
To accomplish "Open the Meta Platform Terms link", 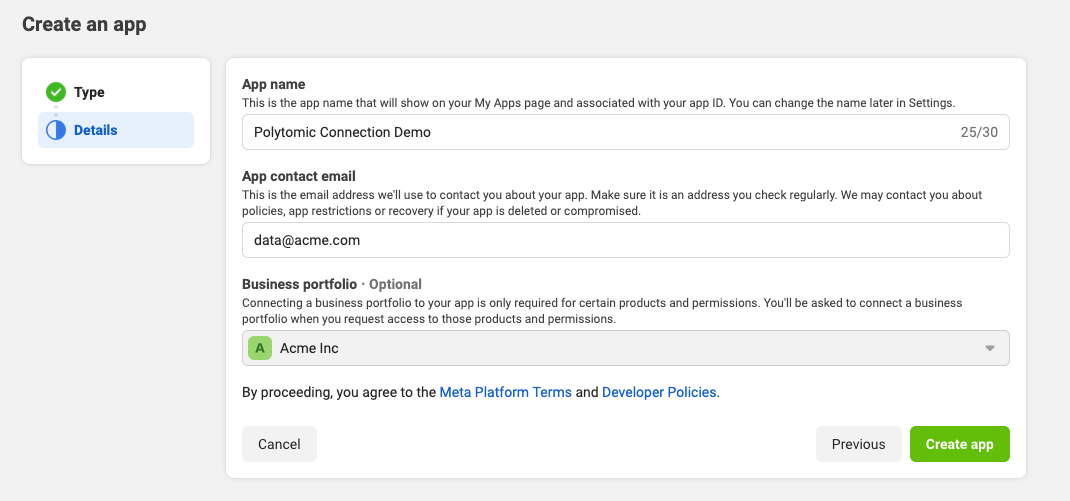I will point(506,392).
